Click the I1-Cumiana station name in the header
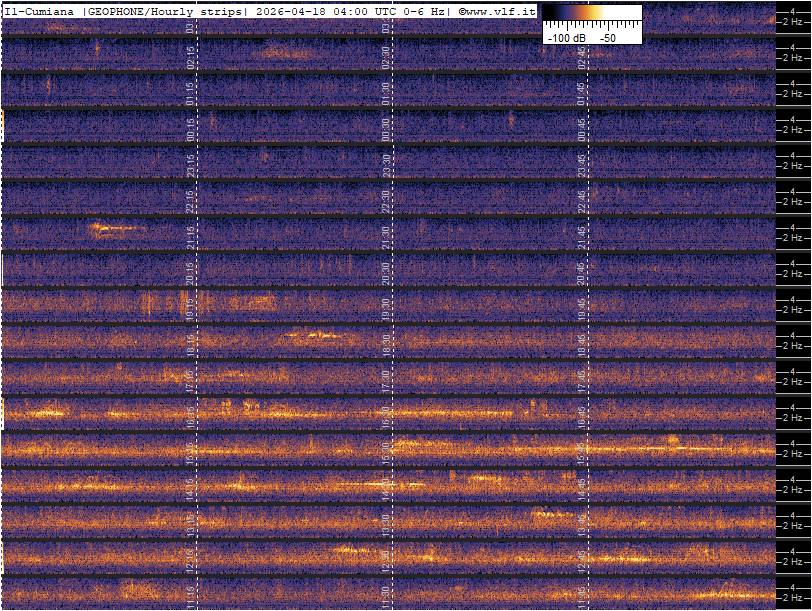 point(40,11)
